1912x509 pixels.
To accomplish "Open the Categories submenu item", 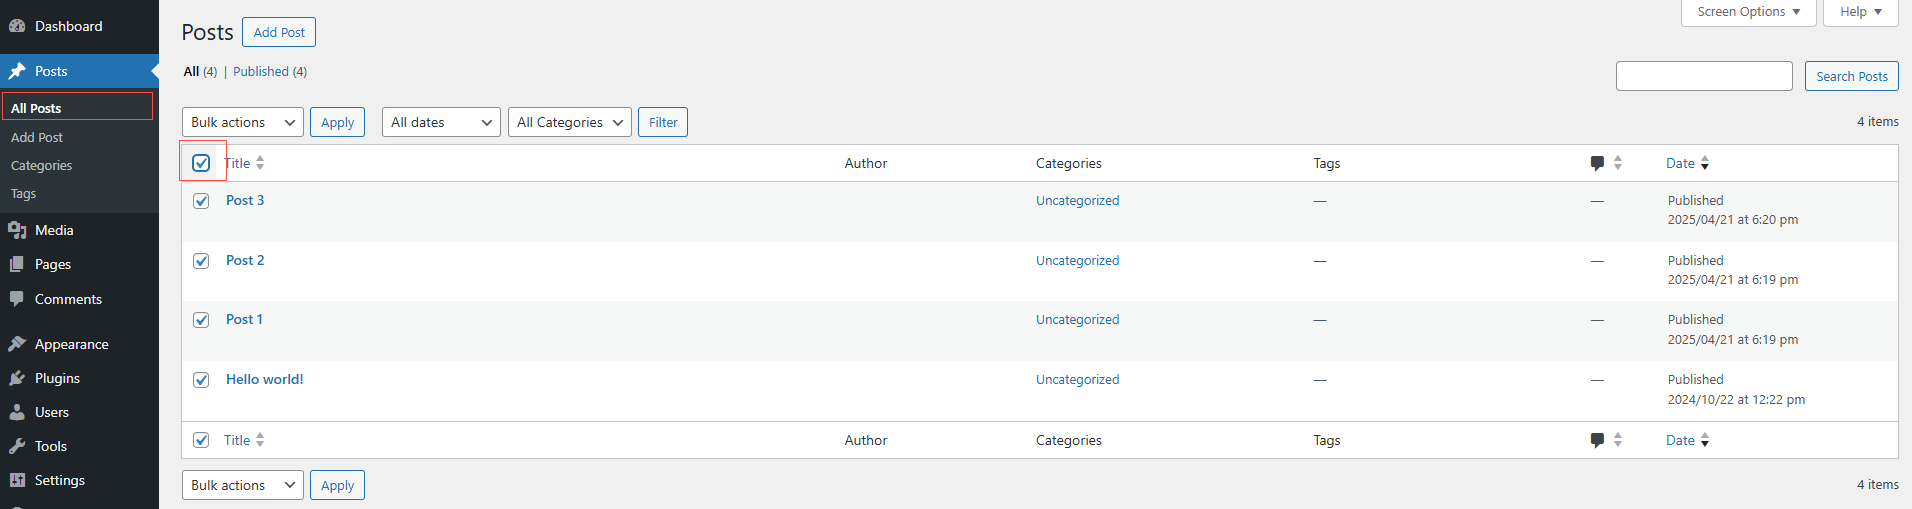I will tap(41, 165).
